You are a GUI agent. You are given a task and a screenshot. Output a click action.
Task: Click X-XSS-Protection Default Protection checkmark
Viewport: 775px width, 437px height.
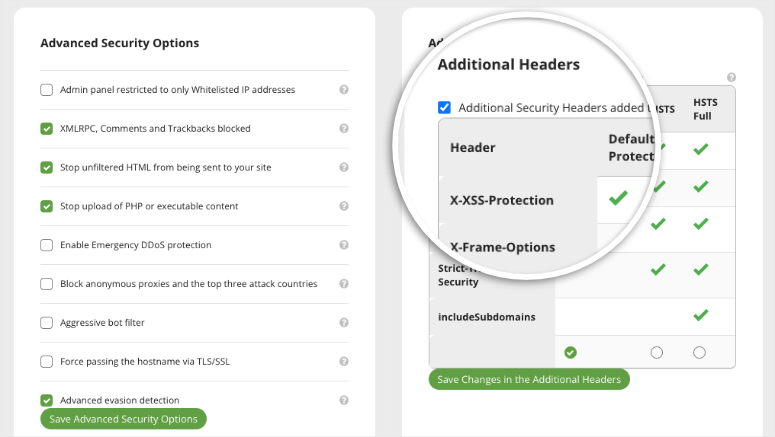coord(618,198)
